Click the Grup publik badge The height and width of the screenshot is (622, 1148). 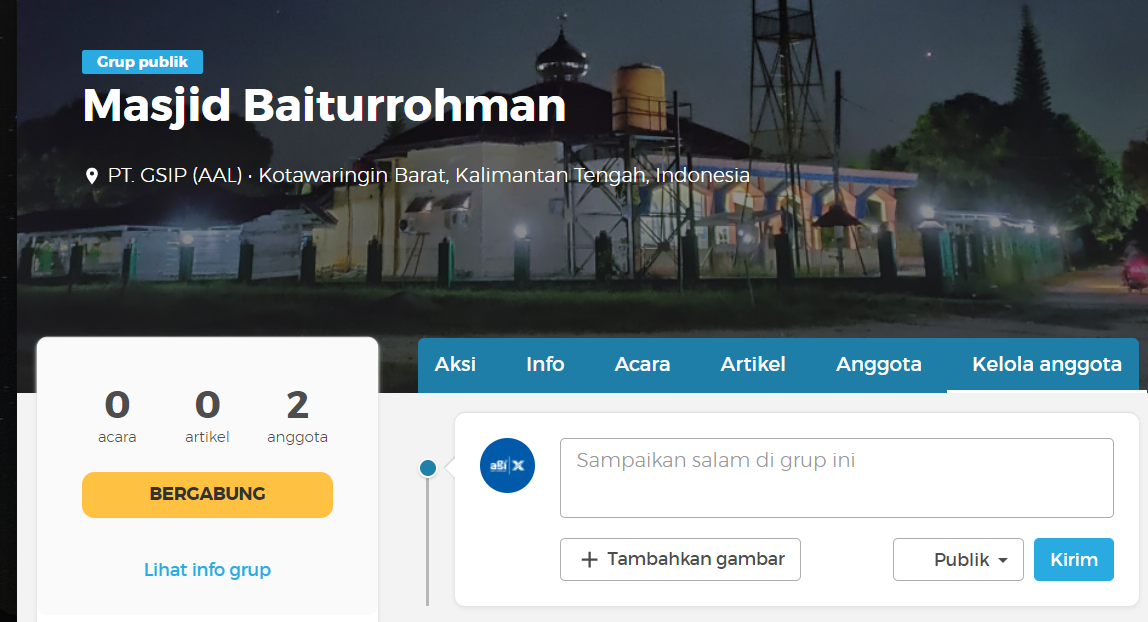[142, 62]
